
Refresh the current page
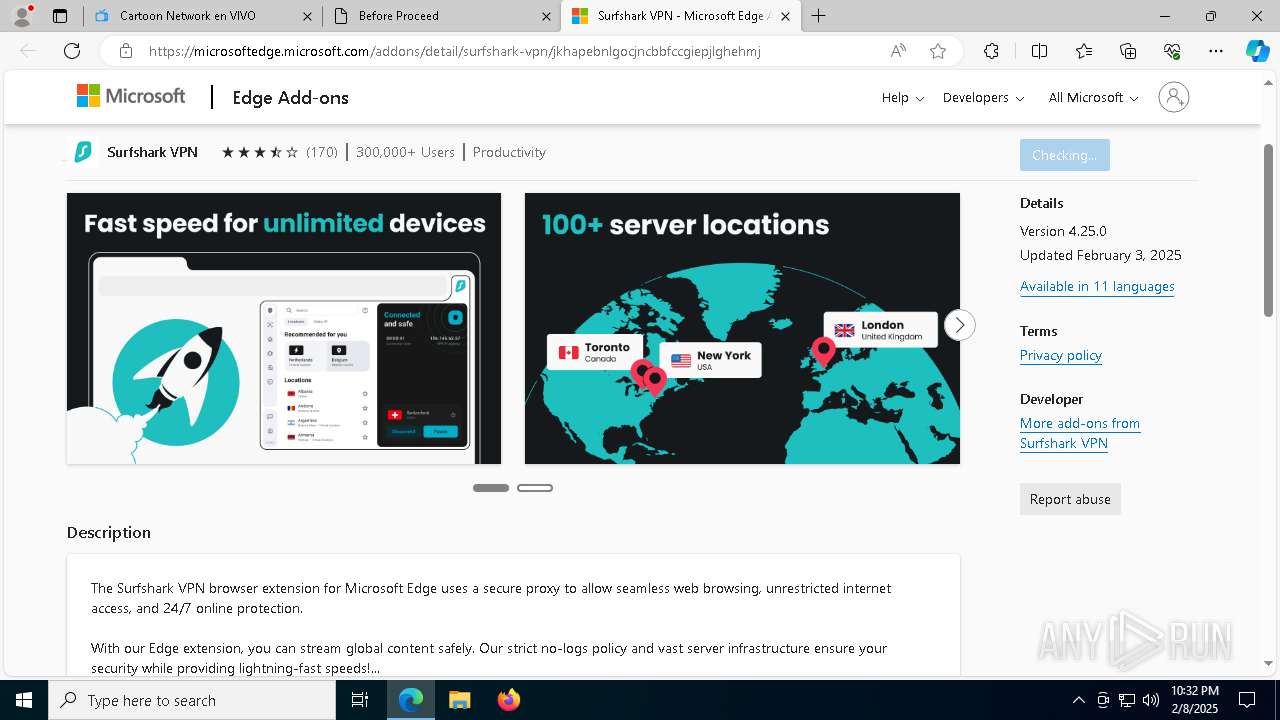(x=72, y=51)
